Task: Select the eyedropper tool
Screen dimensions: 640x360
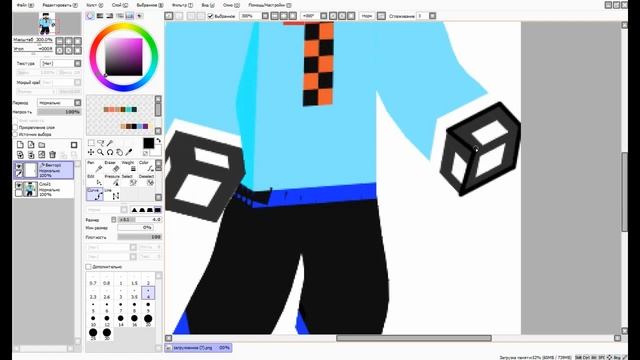Action: (x=129, y=152)
